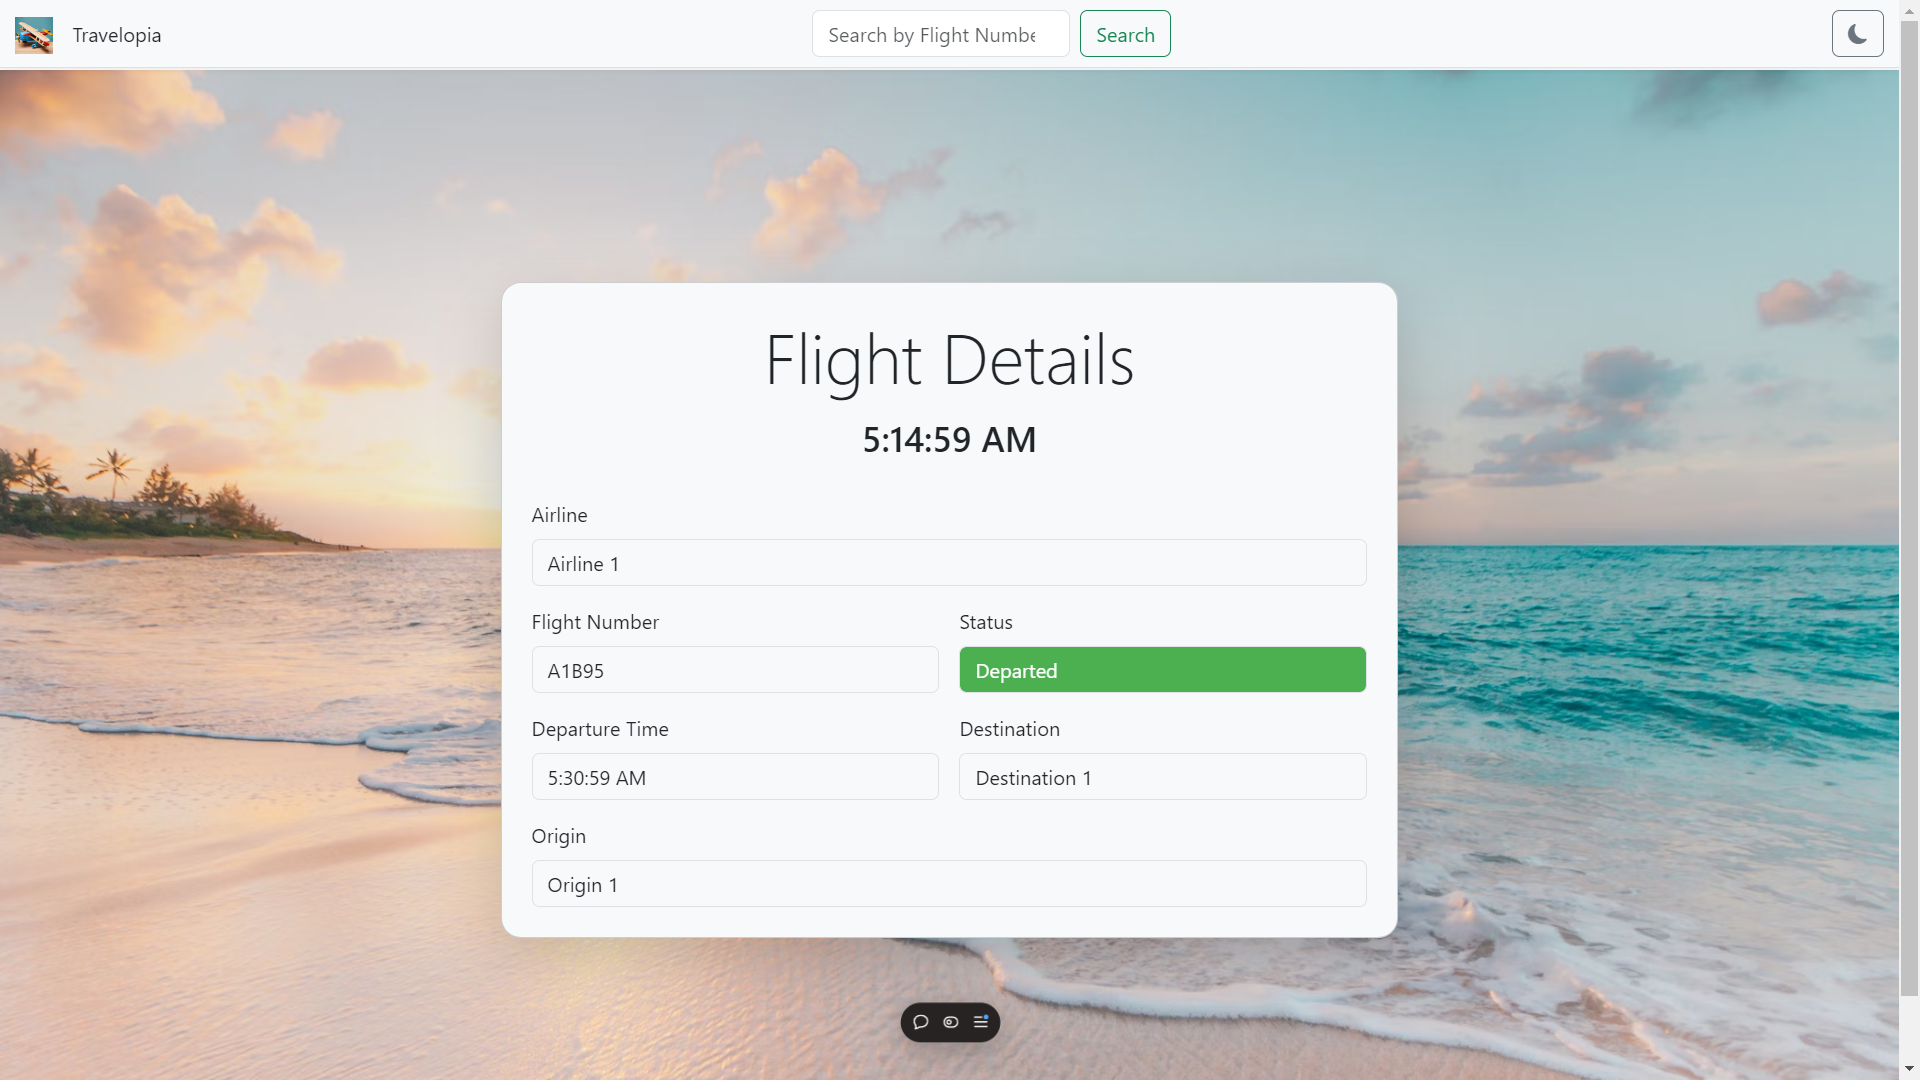Click the search magnifier icon button
This screenshot has width=1920, height=1080.
coord(1125,33)
